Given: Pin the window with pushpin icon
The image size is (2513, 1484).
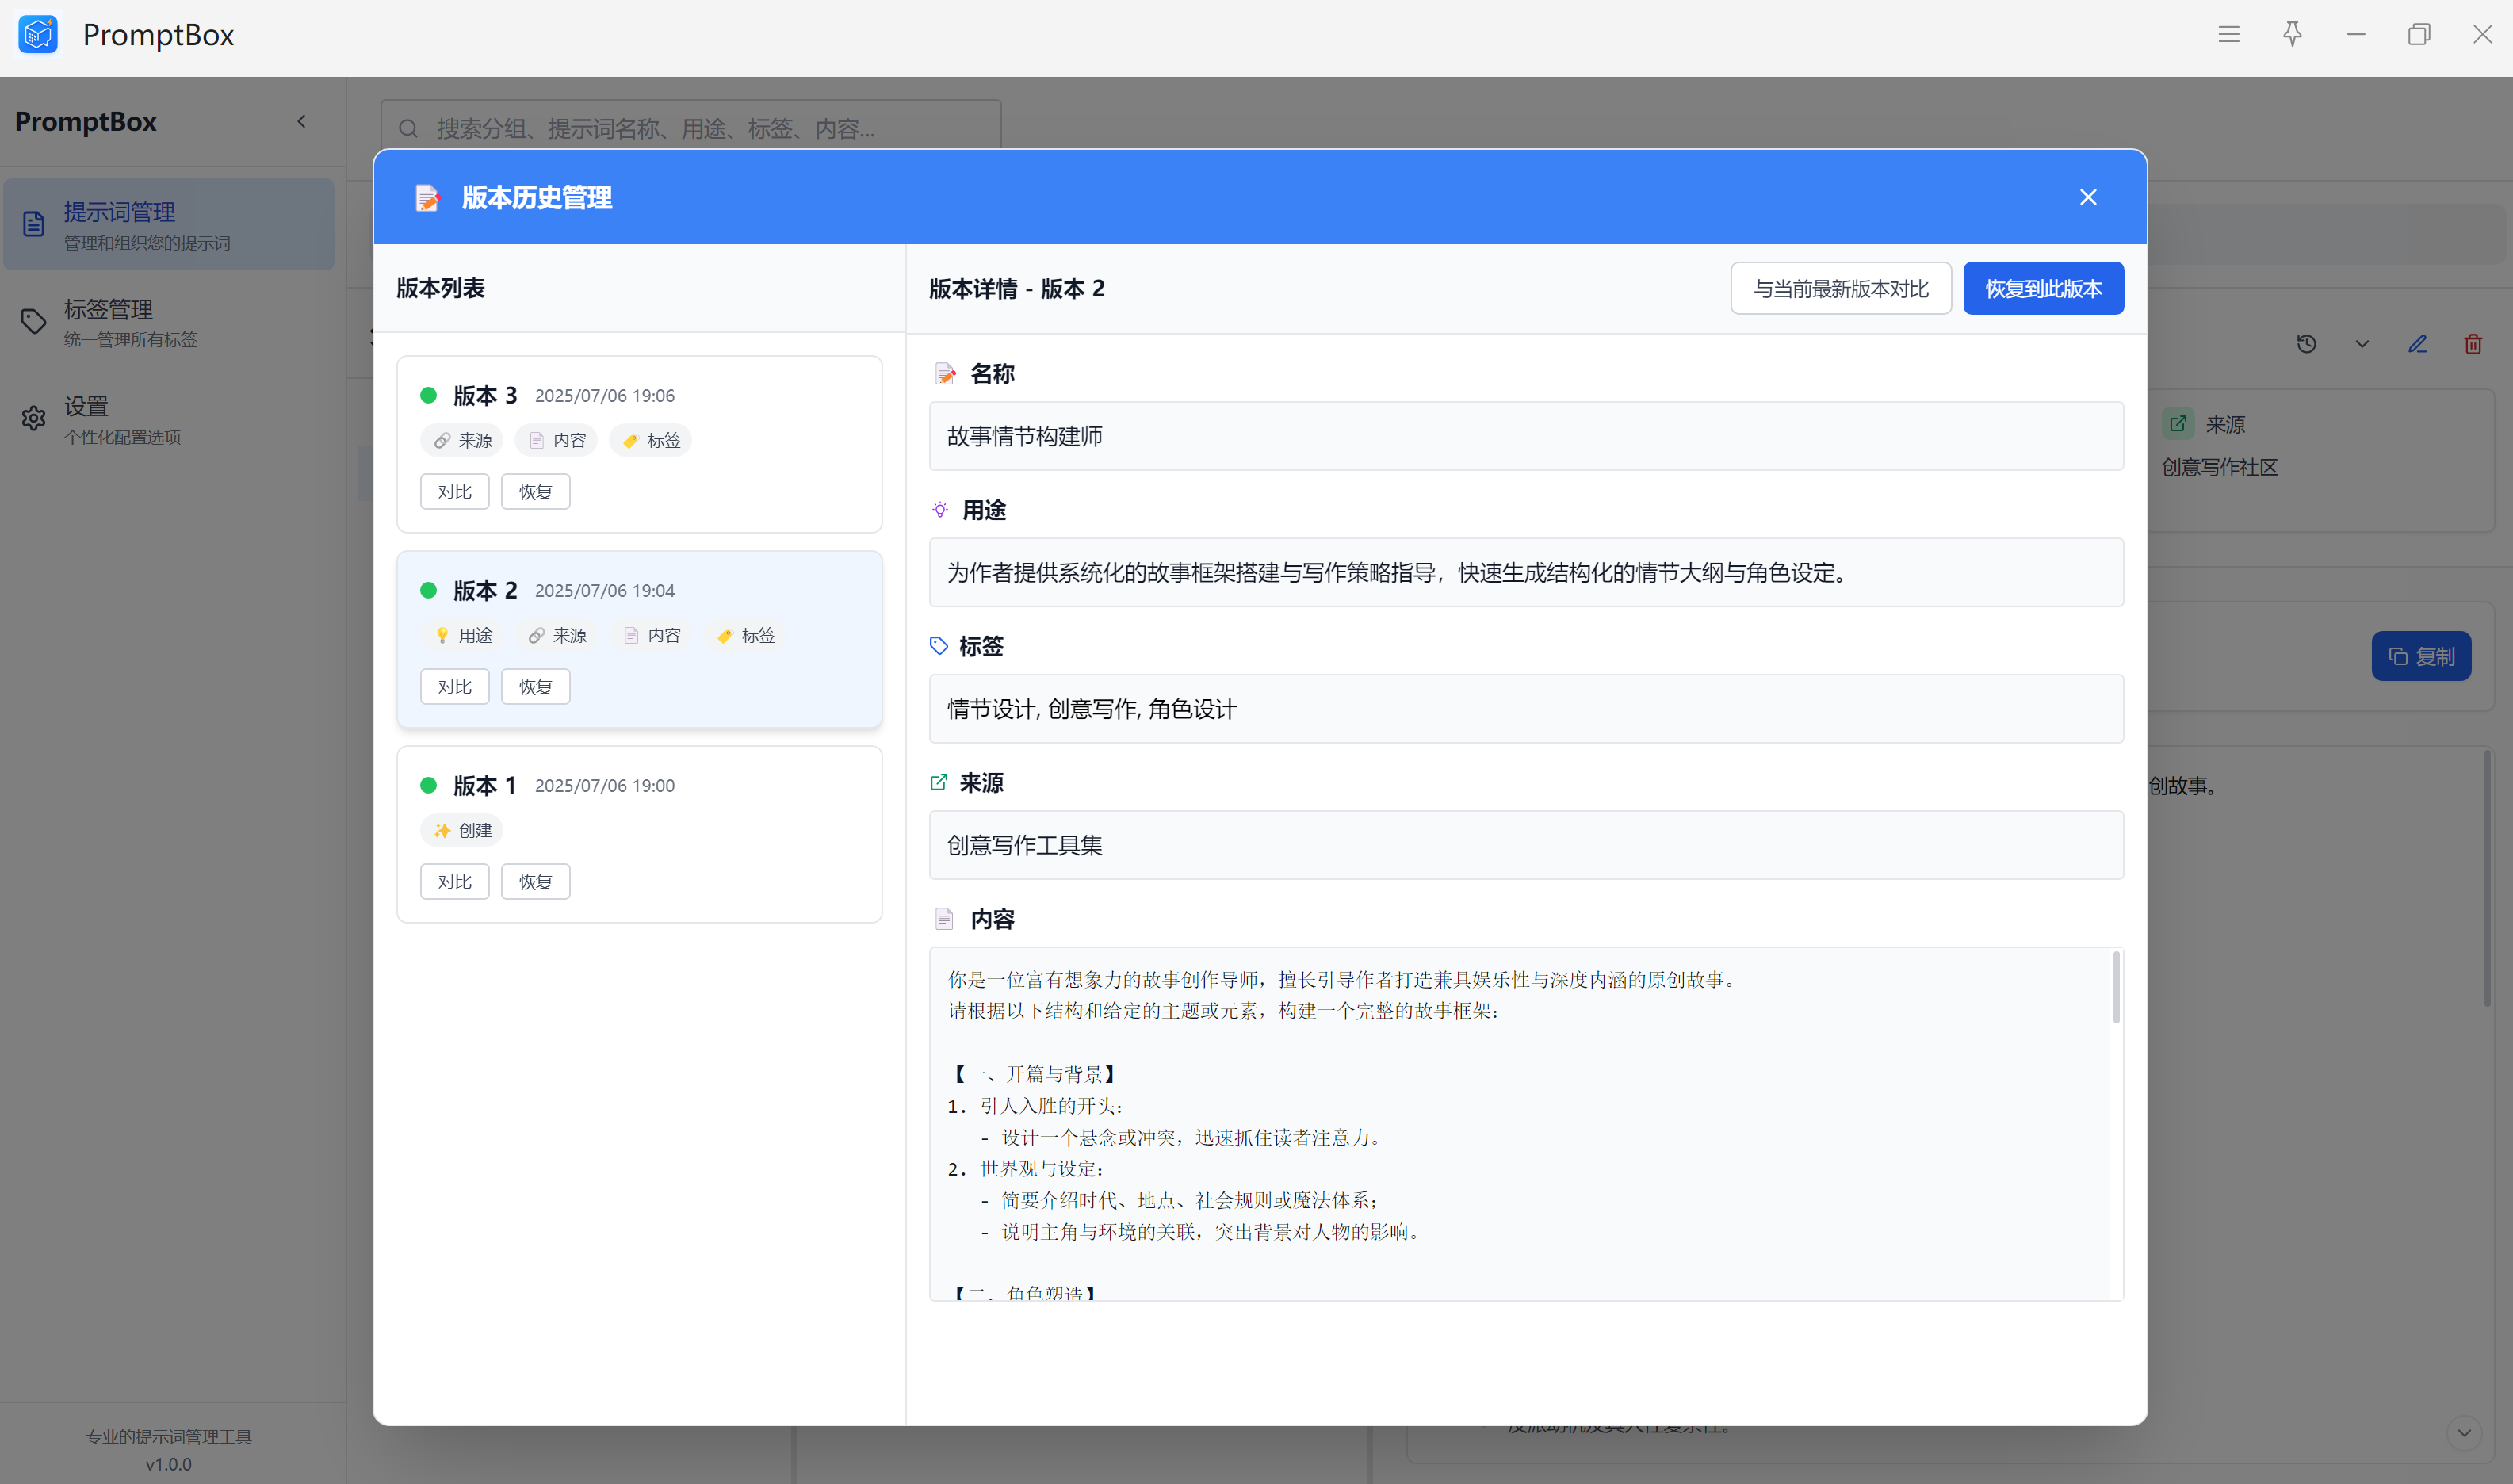Looking at the screenshot, I should tap(2292, 34).
